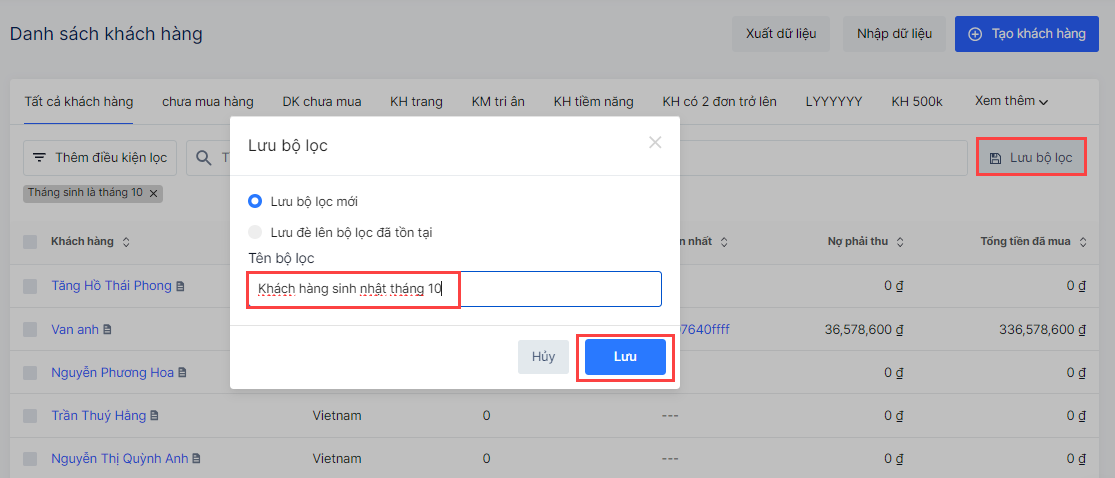Screen dimensions: 1115x478
Task: Check Van anh row checkbox
Action: click(x=30, y=329)
